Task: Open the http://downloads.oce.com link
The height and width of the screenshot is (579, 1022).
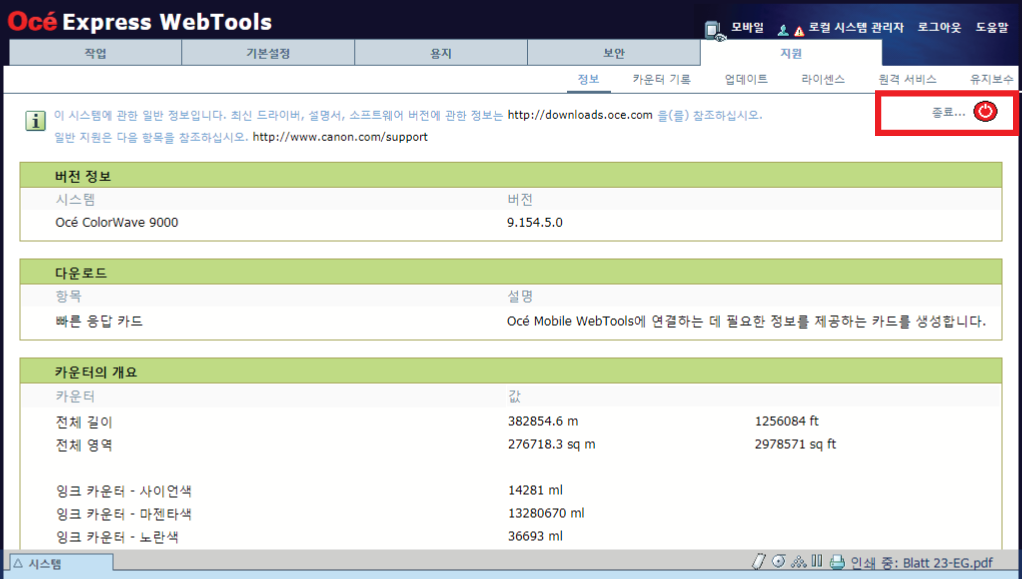Action: pyautogui.click(x=579, y=115)
